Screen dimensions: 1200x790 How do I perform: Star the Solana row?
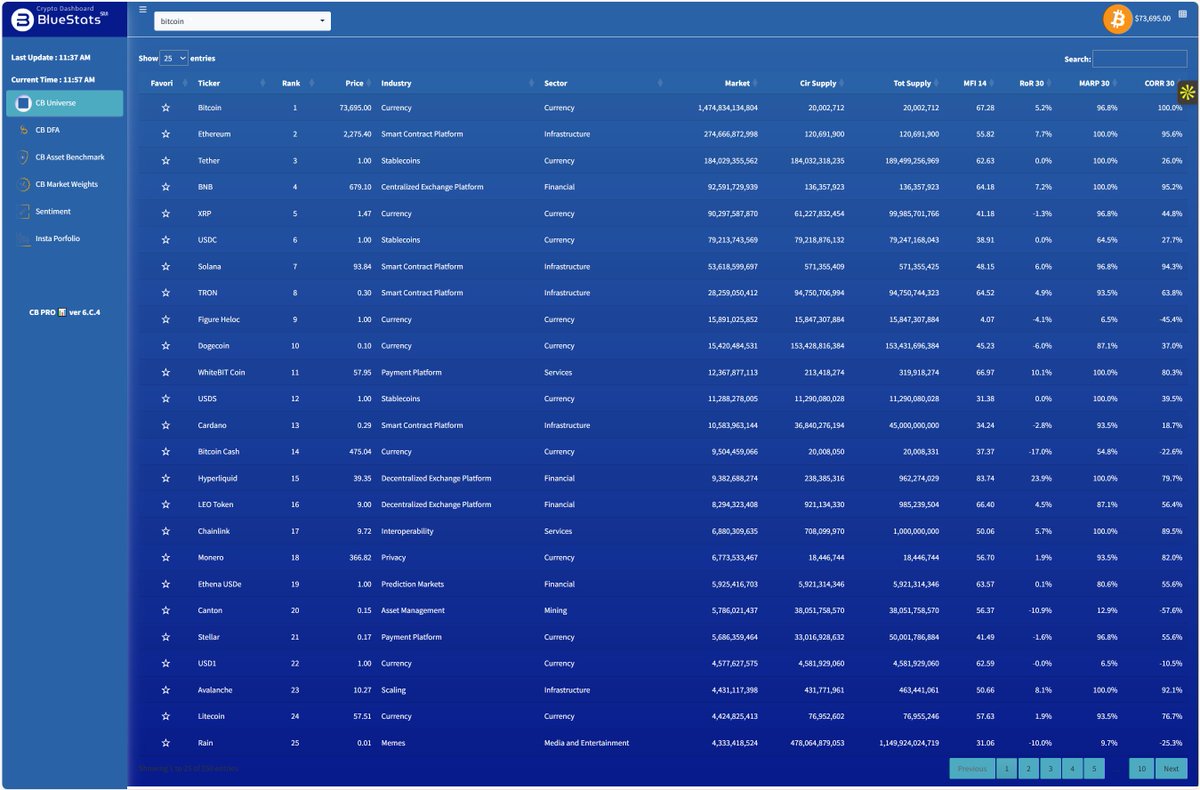click(166, 266)
